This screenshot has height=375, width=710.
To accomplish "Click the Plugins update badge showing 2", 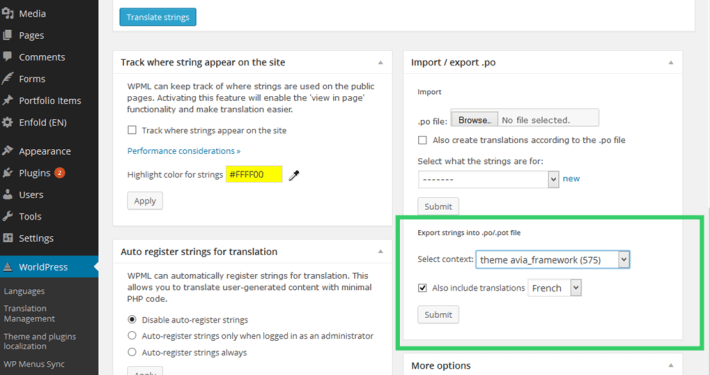I will [60, 173].
